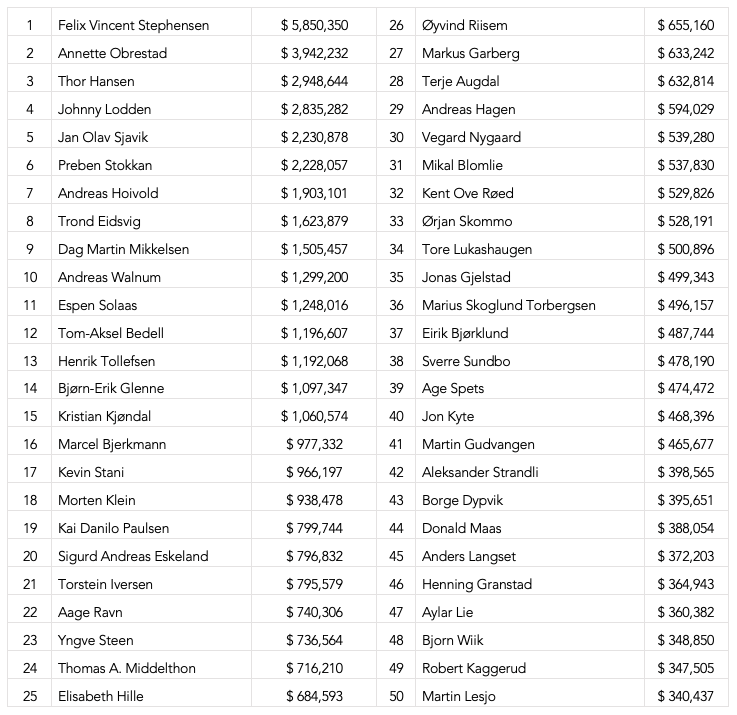Image resolution: width=737 pixels, height=715 pixels.
Task: Click on Aylar Lie's name
Action: (x=448, y=612)
